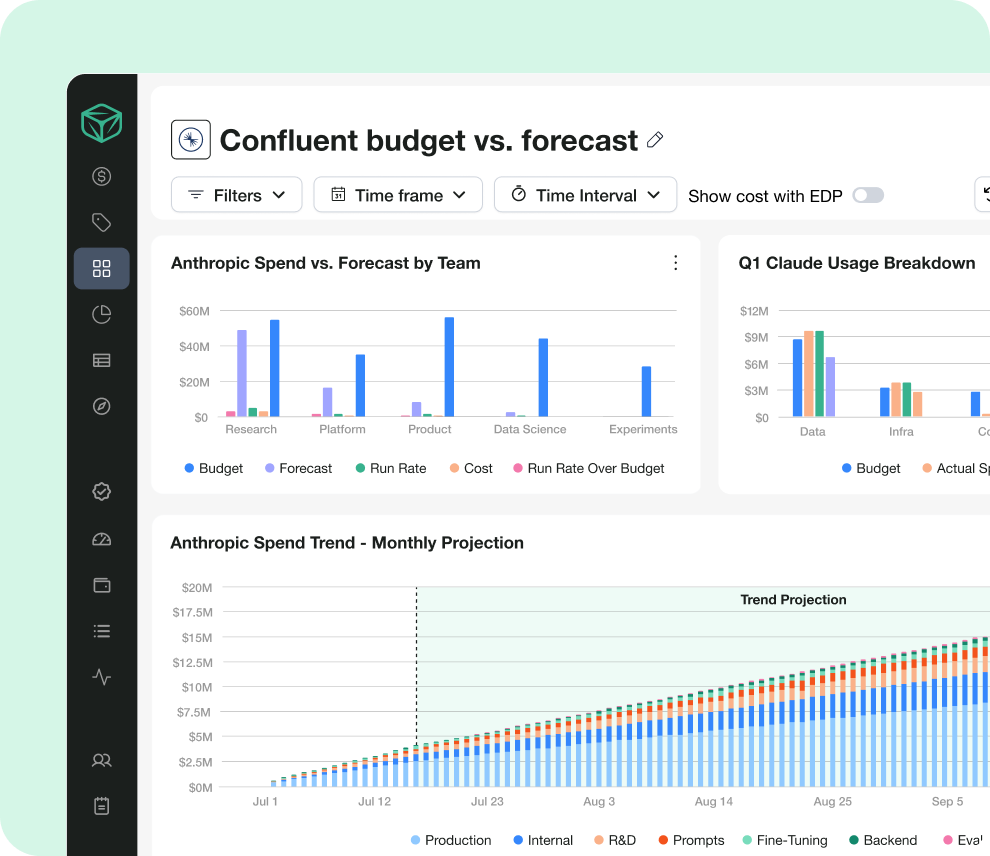Toggle the Budget legend in Q1 Claude Usage chart
Viewport: 990px width, 856px height.
click(x=871, y=468)
